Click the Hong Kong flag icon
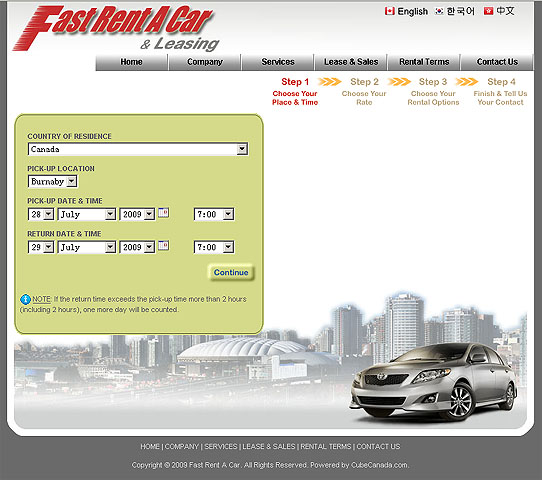Viewport: 542px width, 480px height. pyautogui.click(x=488, y=11)
